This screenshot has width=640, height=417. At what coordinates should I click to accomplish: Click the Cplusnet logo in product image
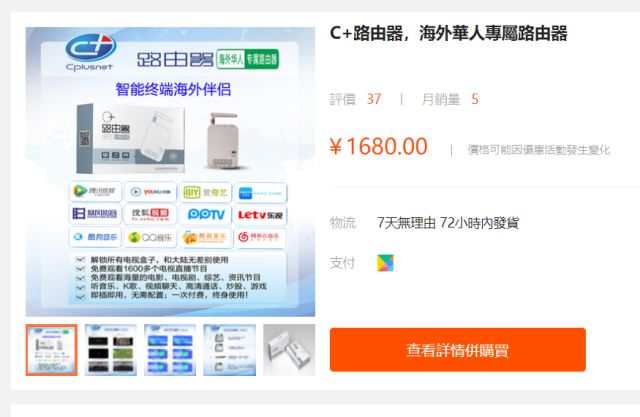[x=90, y=53]
